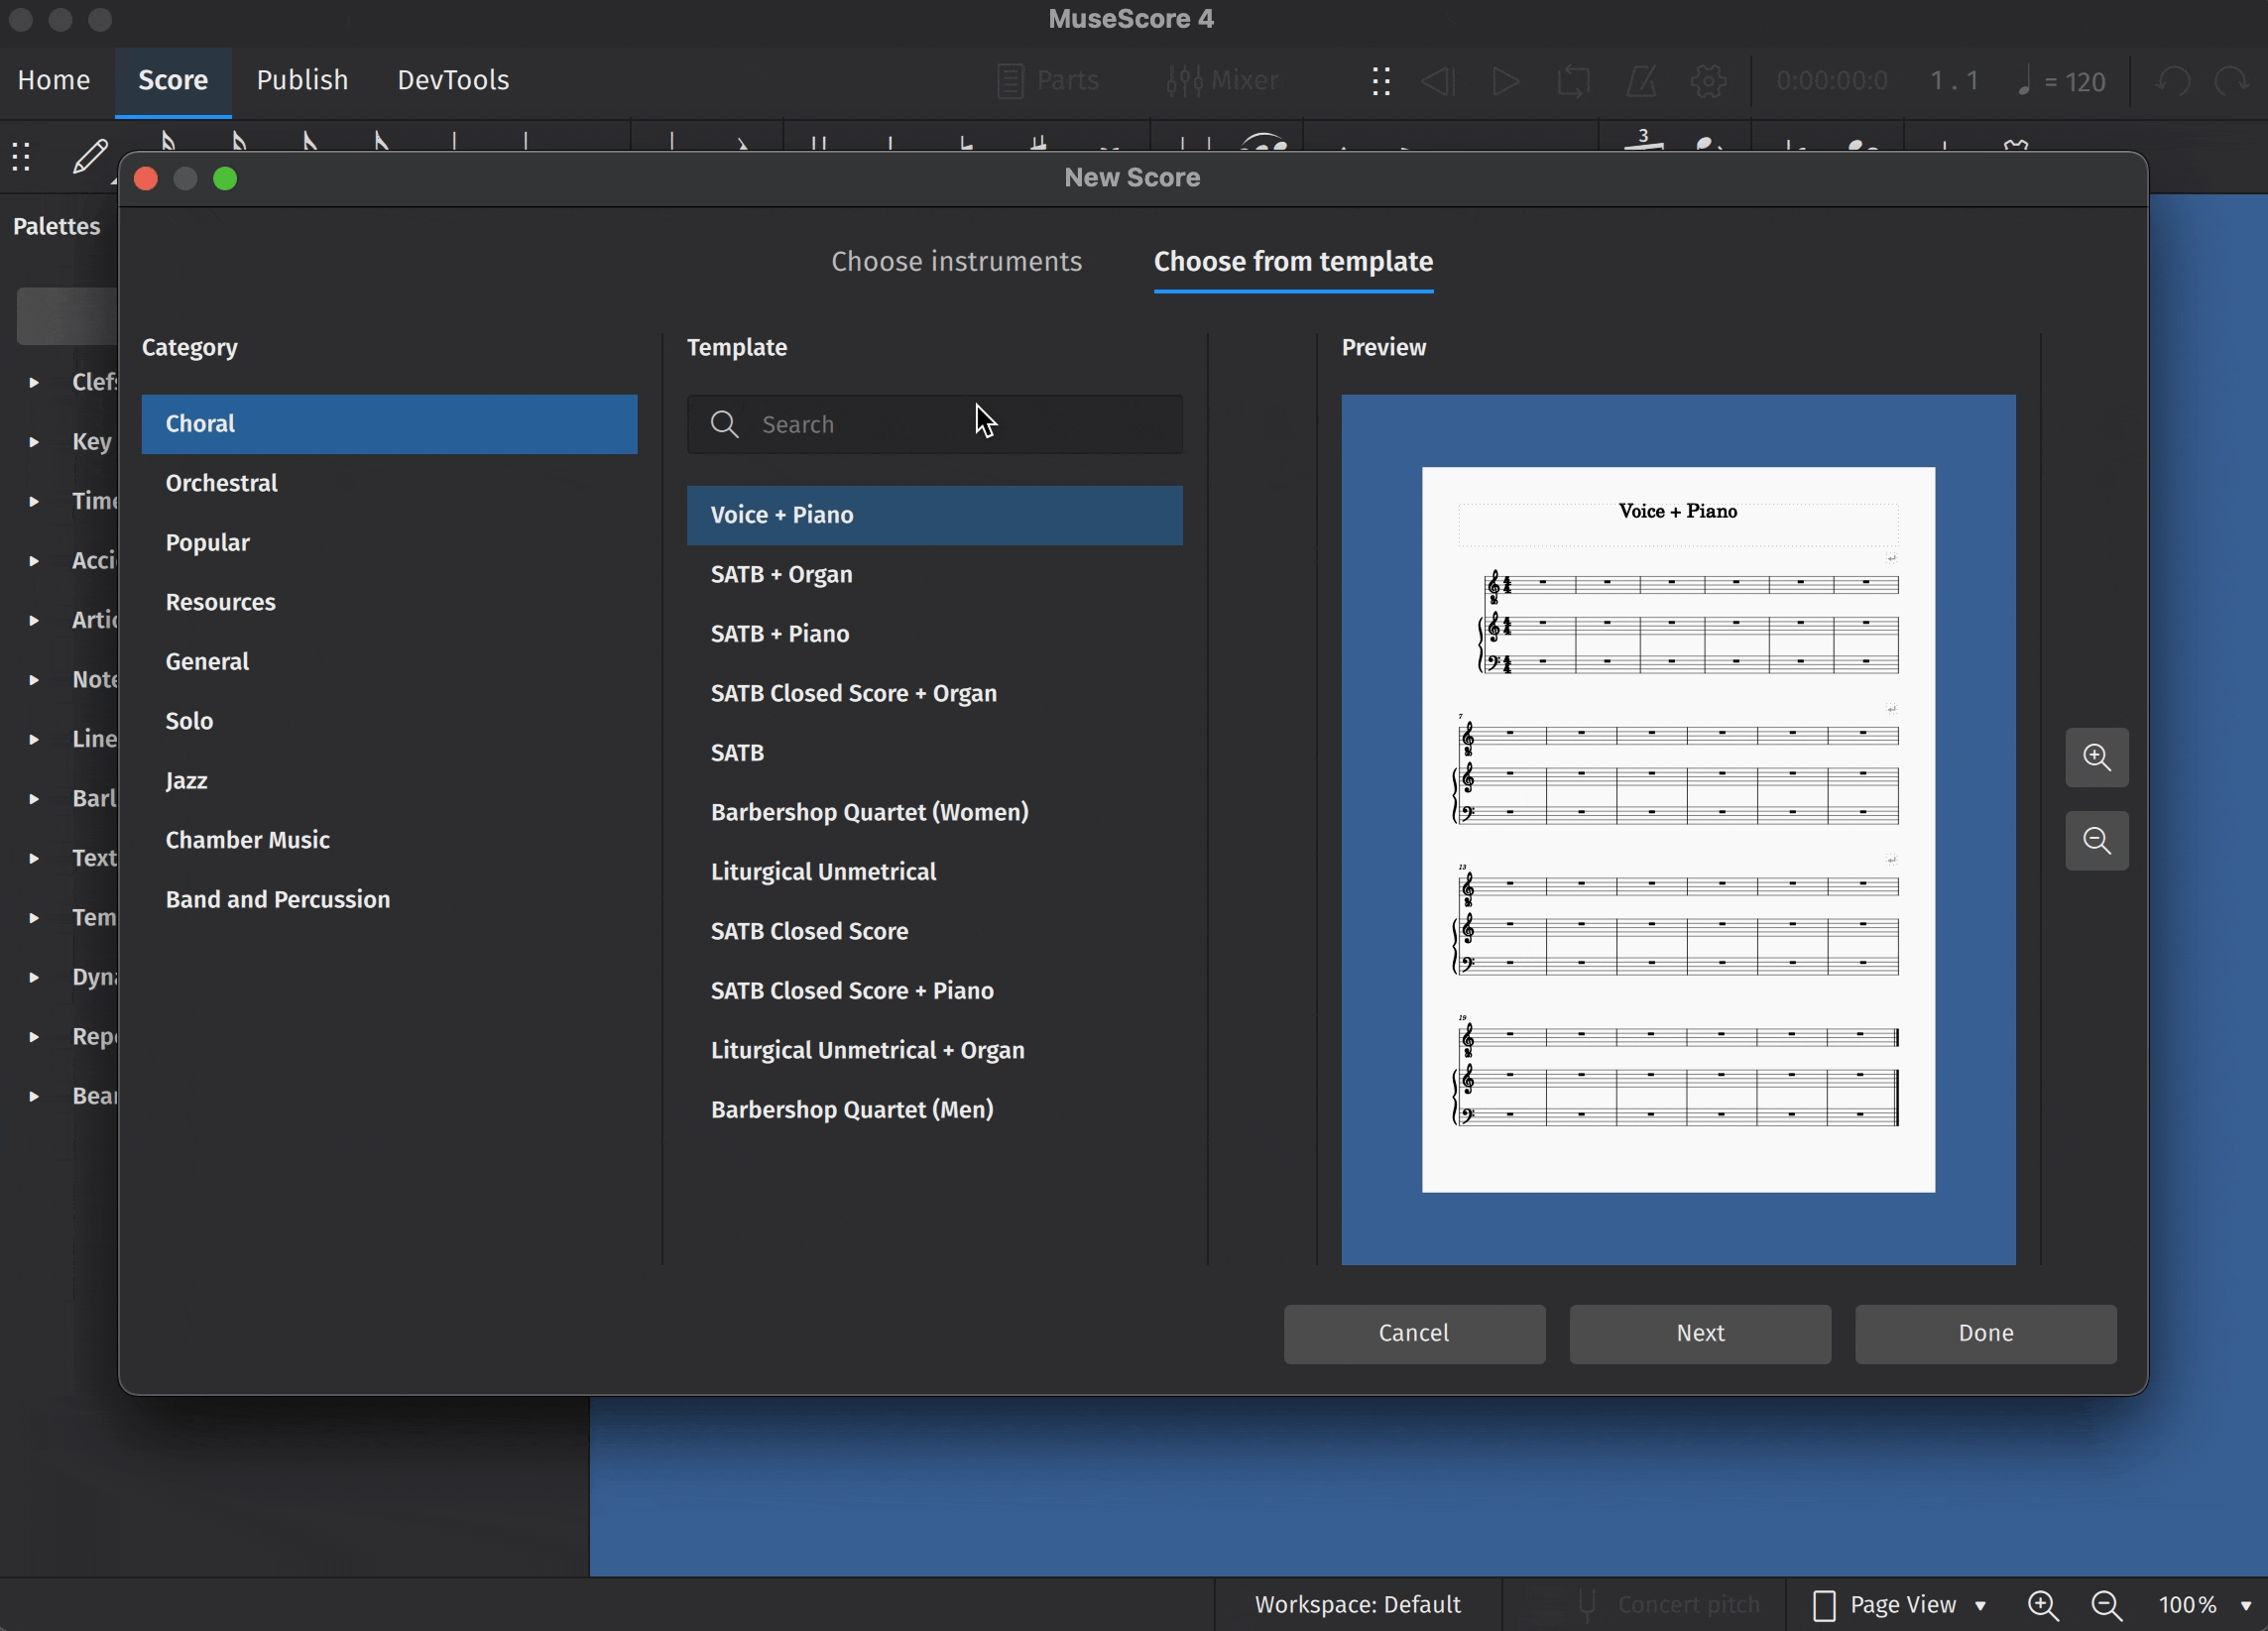Zoom out using the status bar magnifier
2268x1631 pixels.
(2107, 1605)
